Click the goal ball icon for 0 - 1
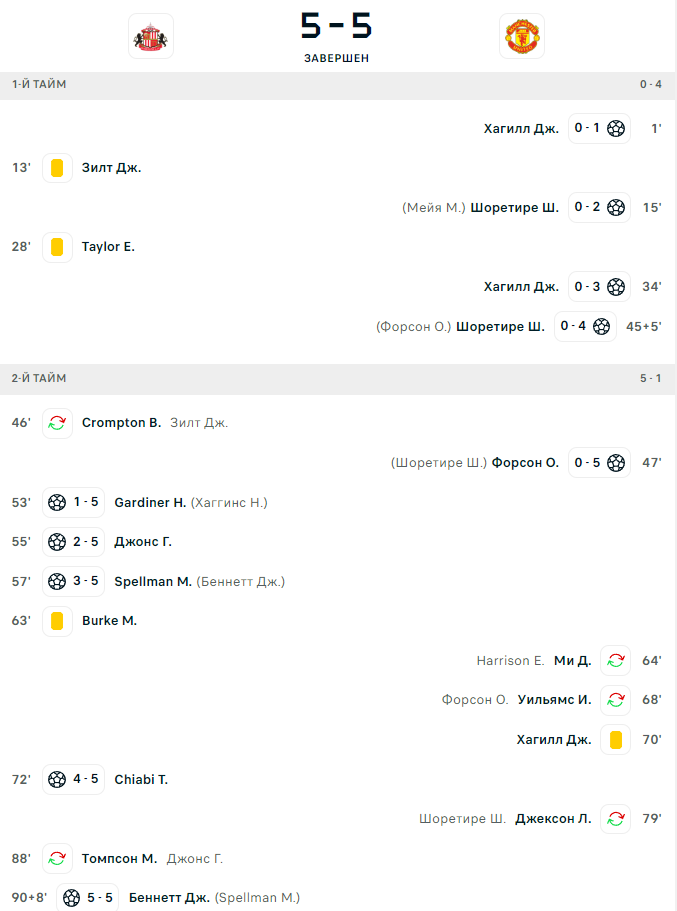The image size is (677, 911). (x=616, y=128)
